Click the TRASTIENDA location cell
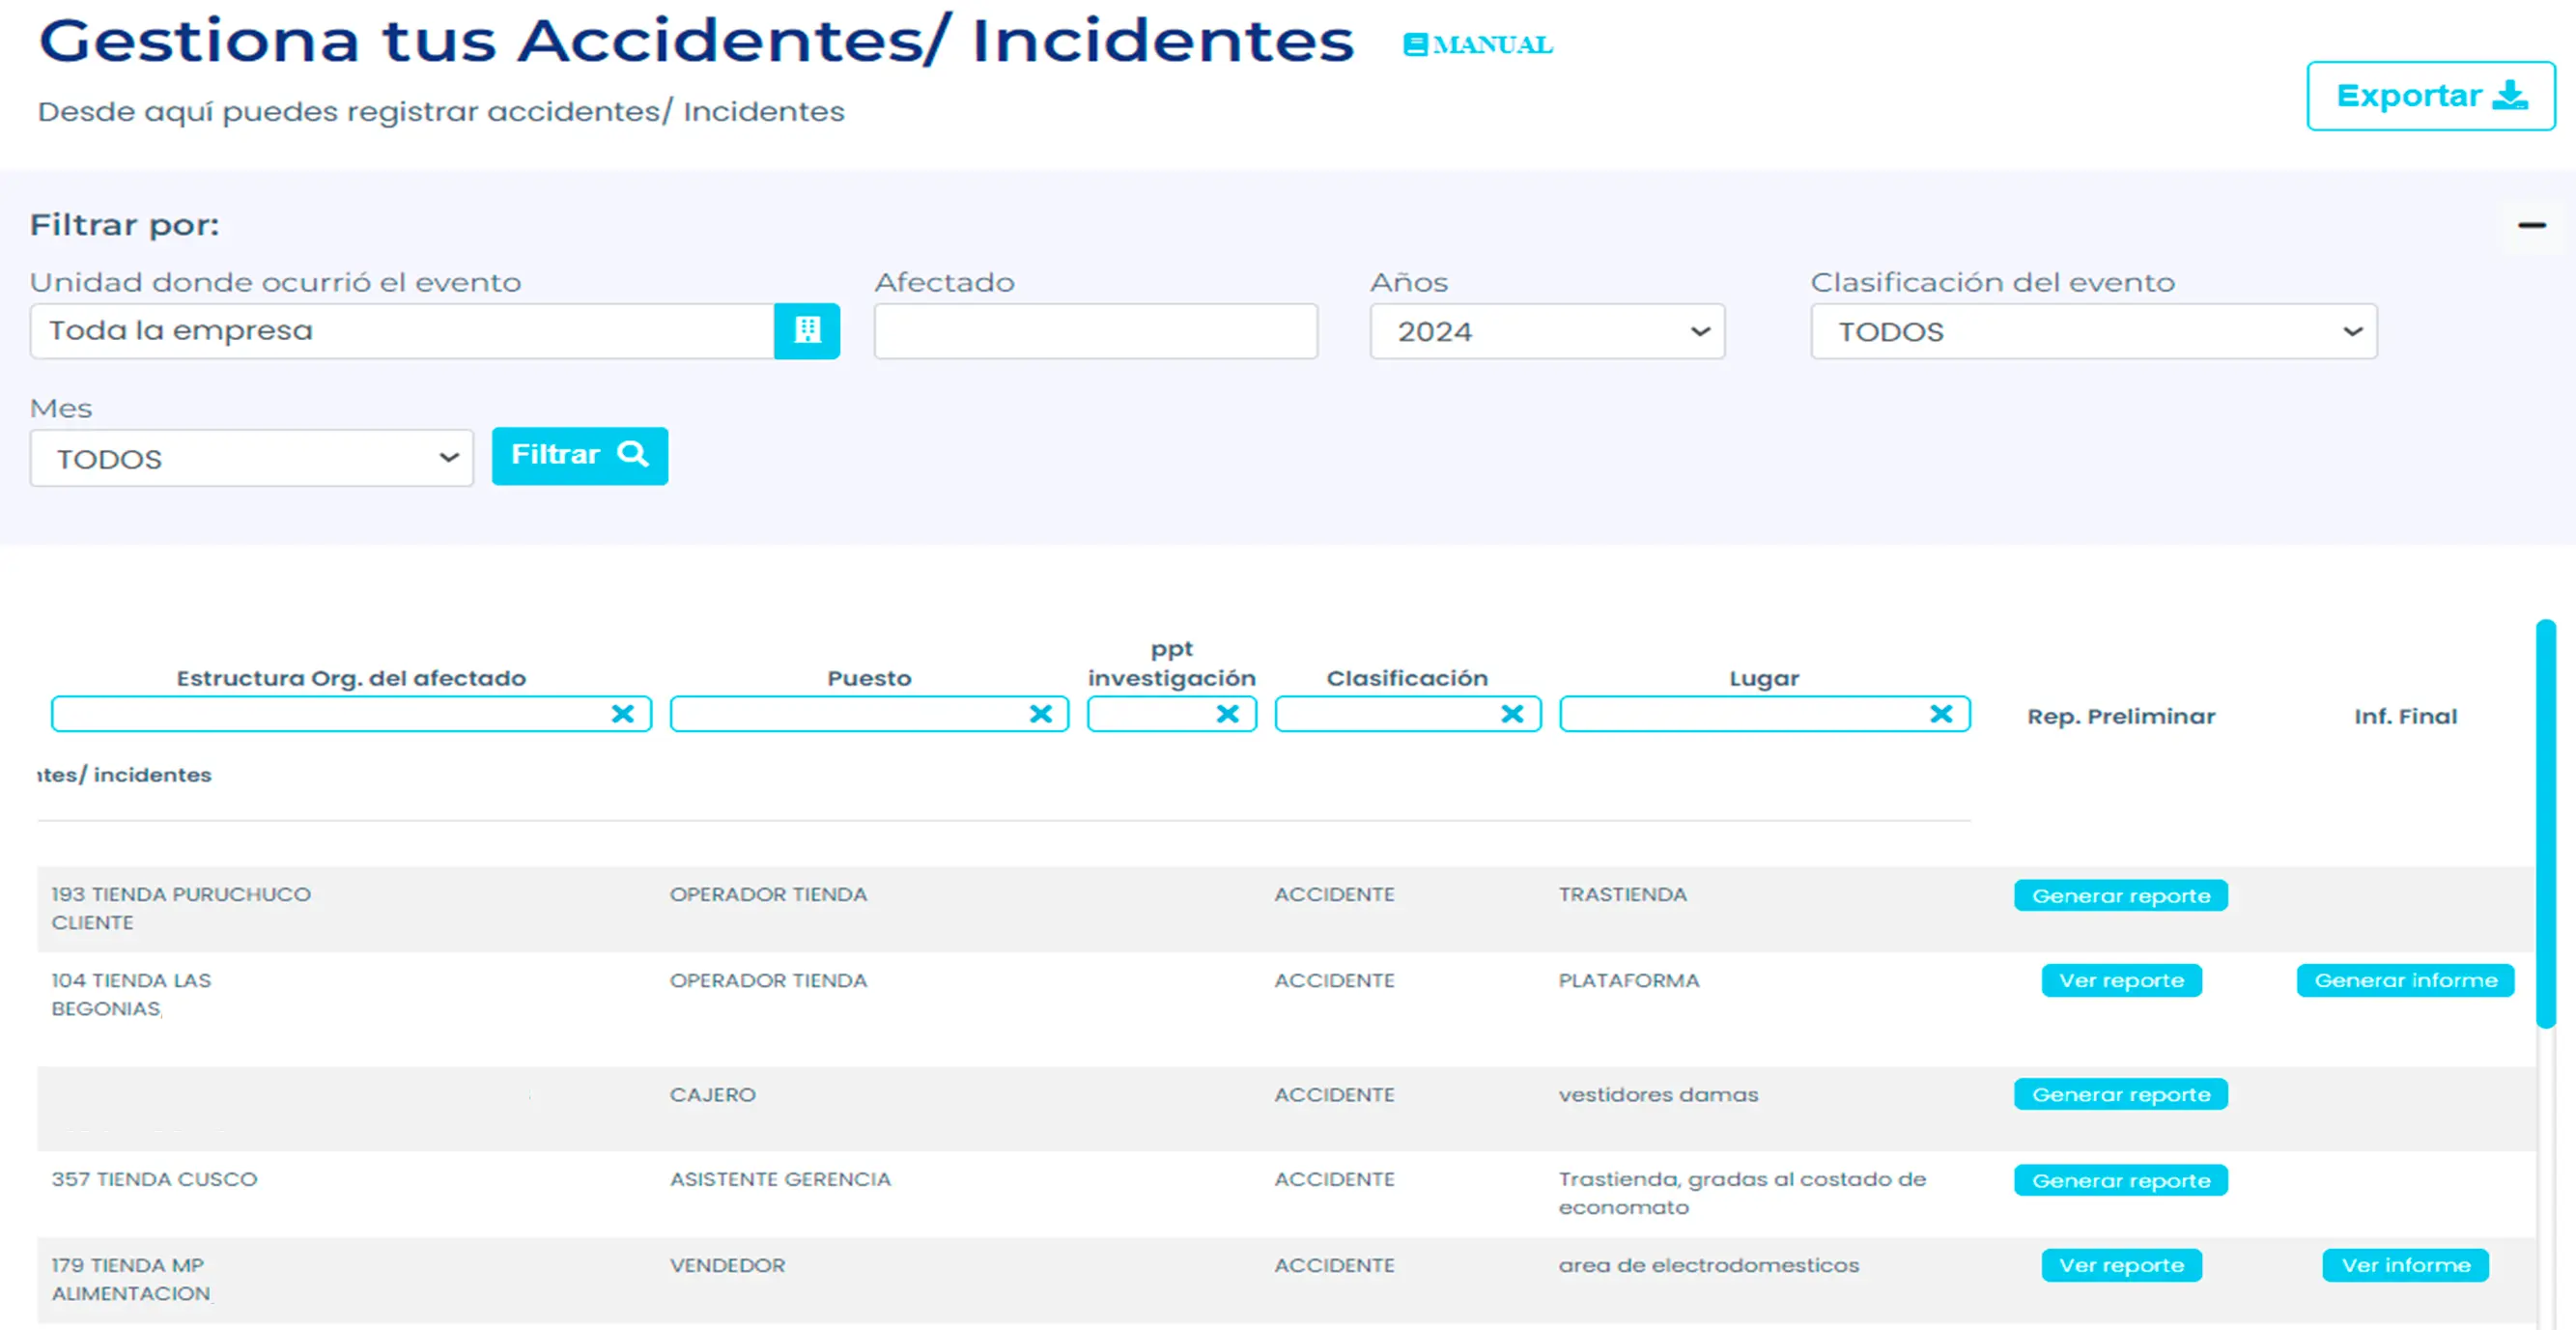 coord(1622,894)
